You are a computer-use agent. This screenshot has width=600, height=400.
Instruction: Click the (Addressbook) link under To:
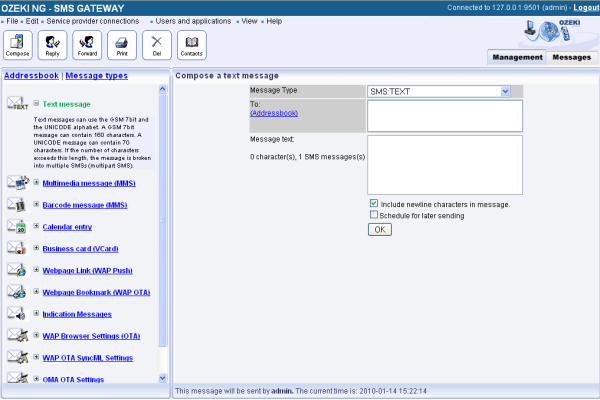tap(274, 113)
